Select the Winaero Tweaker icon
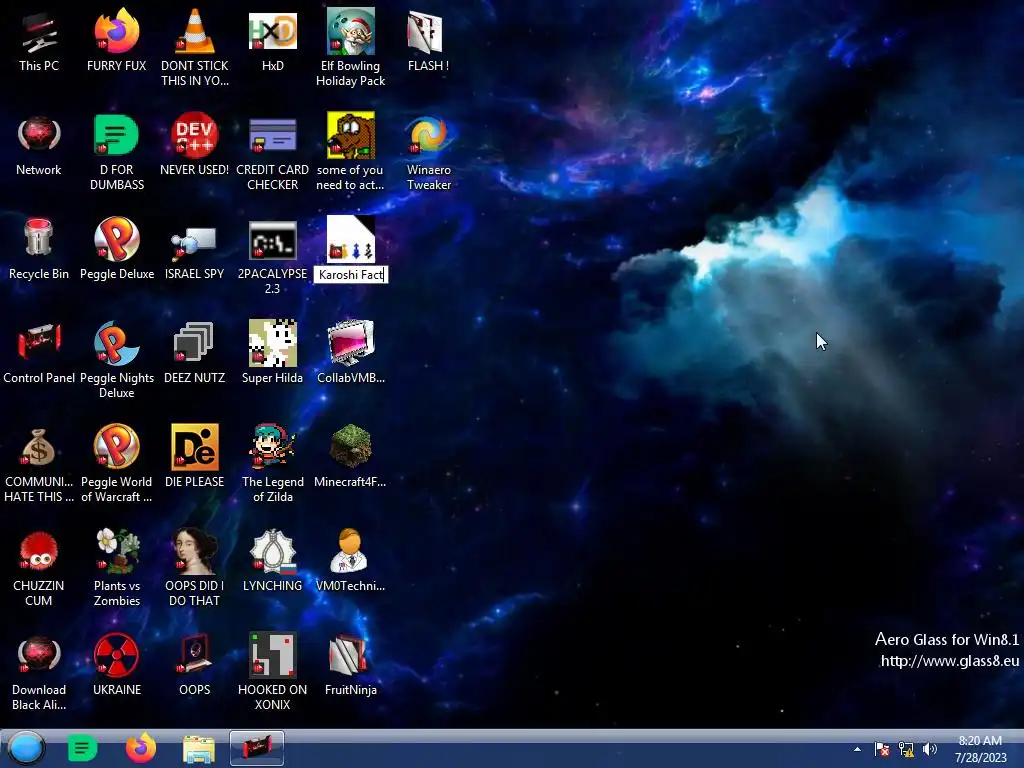The image size is (1024, 768). [x=428, y=152]
